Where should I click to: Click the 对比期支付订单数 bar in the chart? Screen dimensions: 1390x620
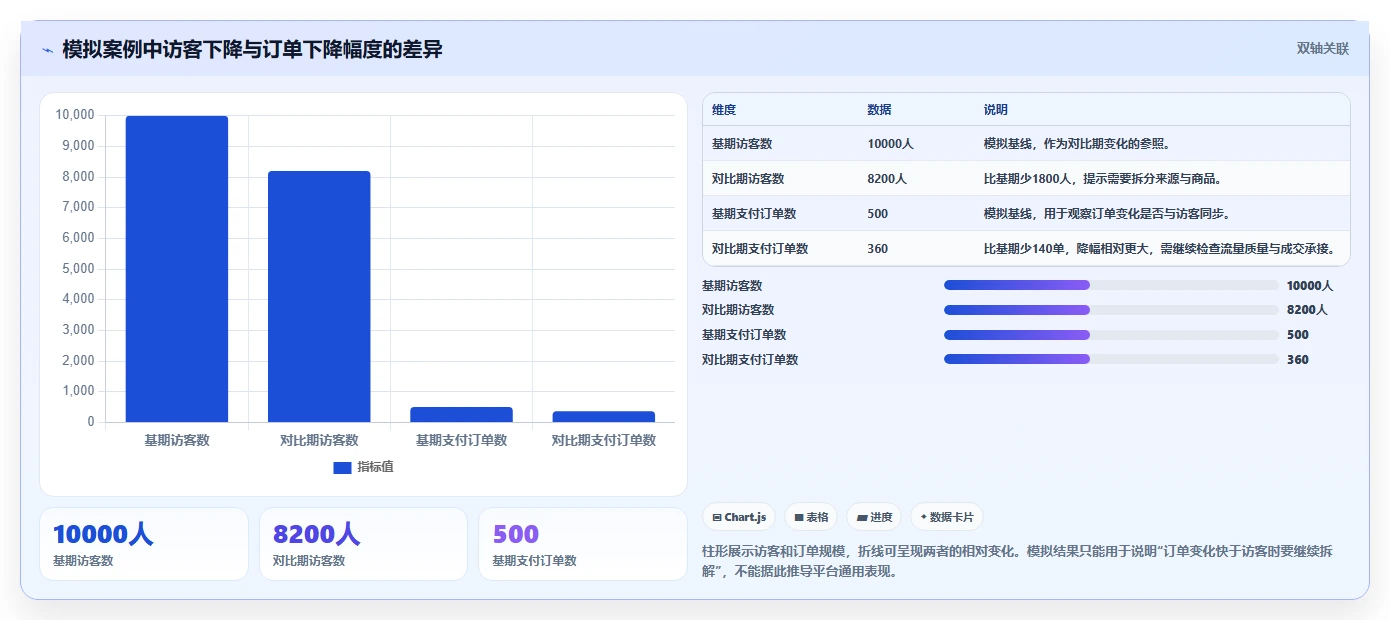(x=603, y=416)
